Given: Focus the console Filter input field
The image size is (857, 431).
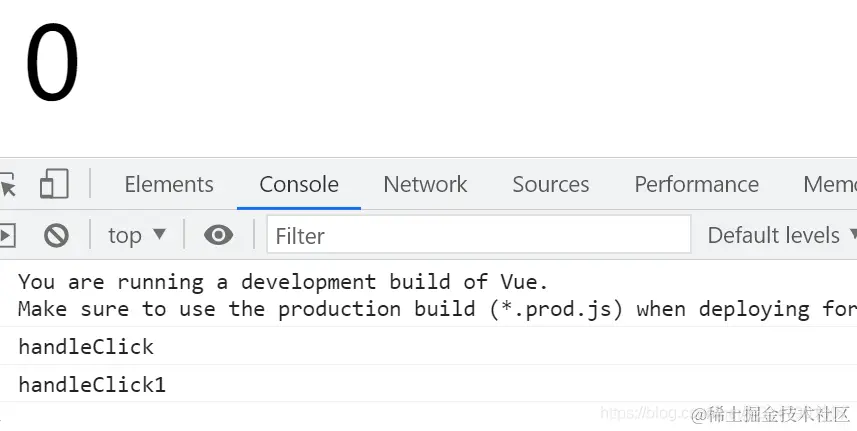Looking at the screenshot, I should 478,235.
